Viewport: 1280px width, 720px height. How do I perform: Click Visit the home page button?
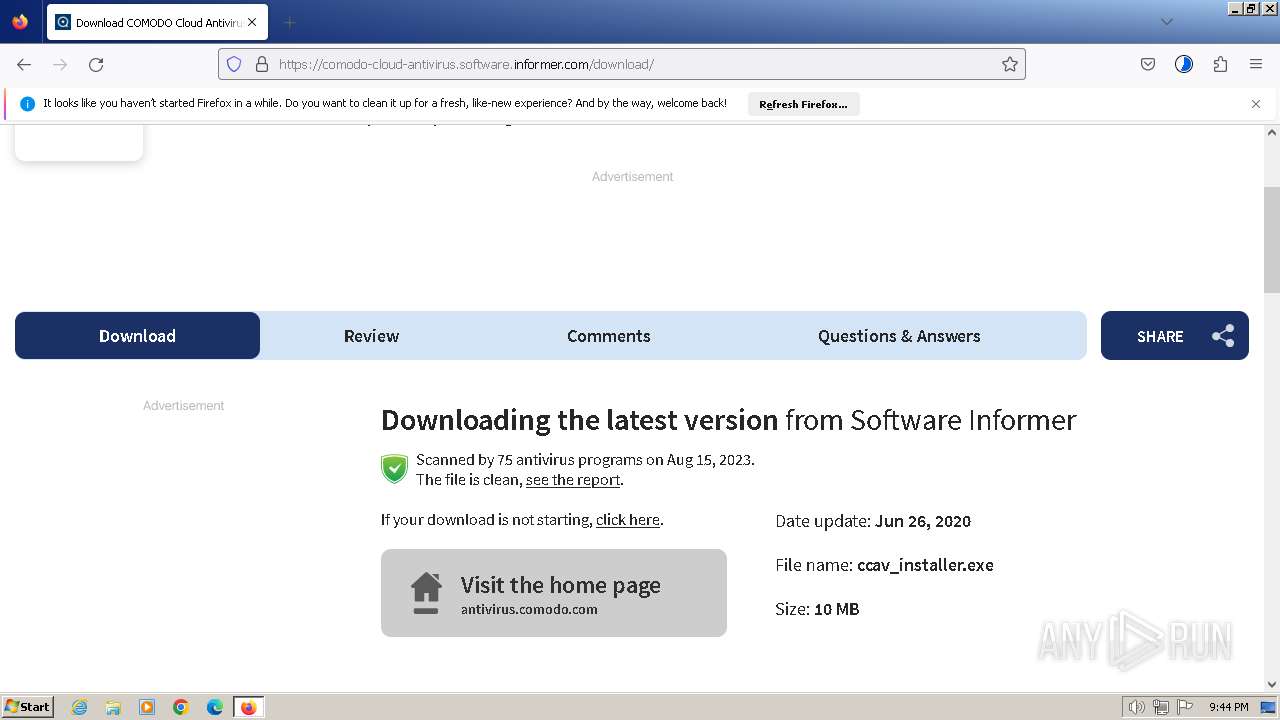pyautogui.click(x=554, y=593)
